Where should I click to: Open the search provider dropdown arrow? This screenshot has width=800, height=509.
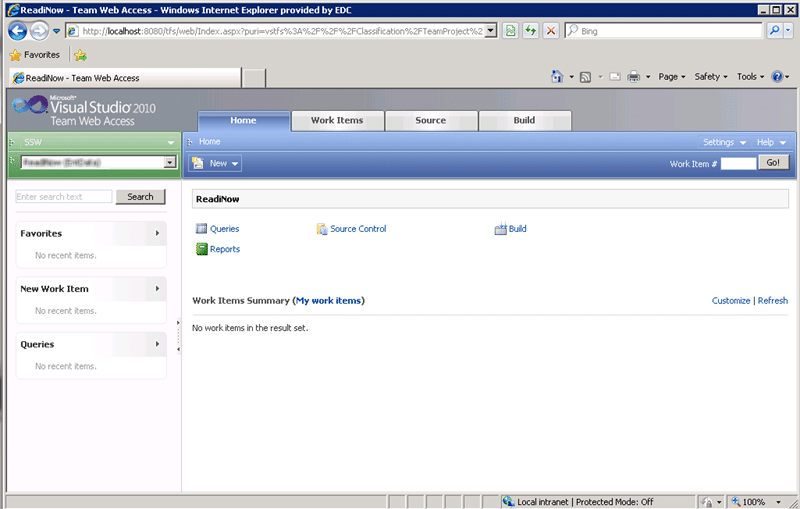pos(788,31)
